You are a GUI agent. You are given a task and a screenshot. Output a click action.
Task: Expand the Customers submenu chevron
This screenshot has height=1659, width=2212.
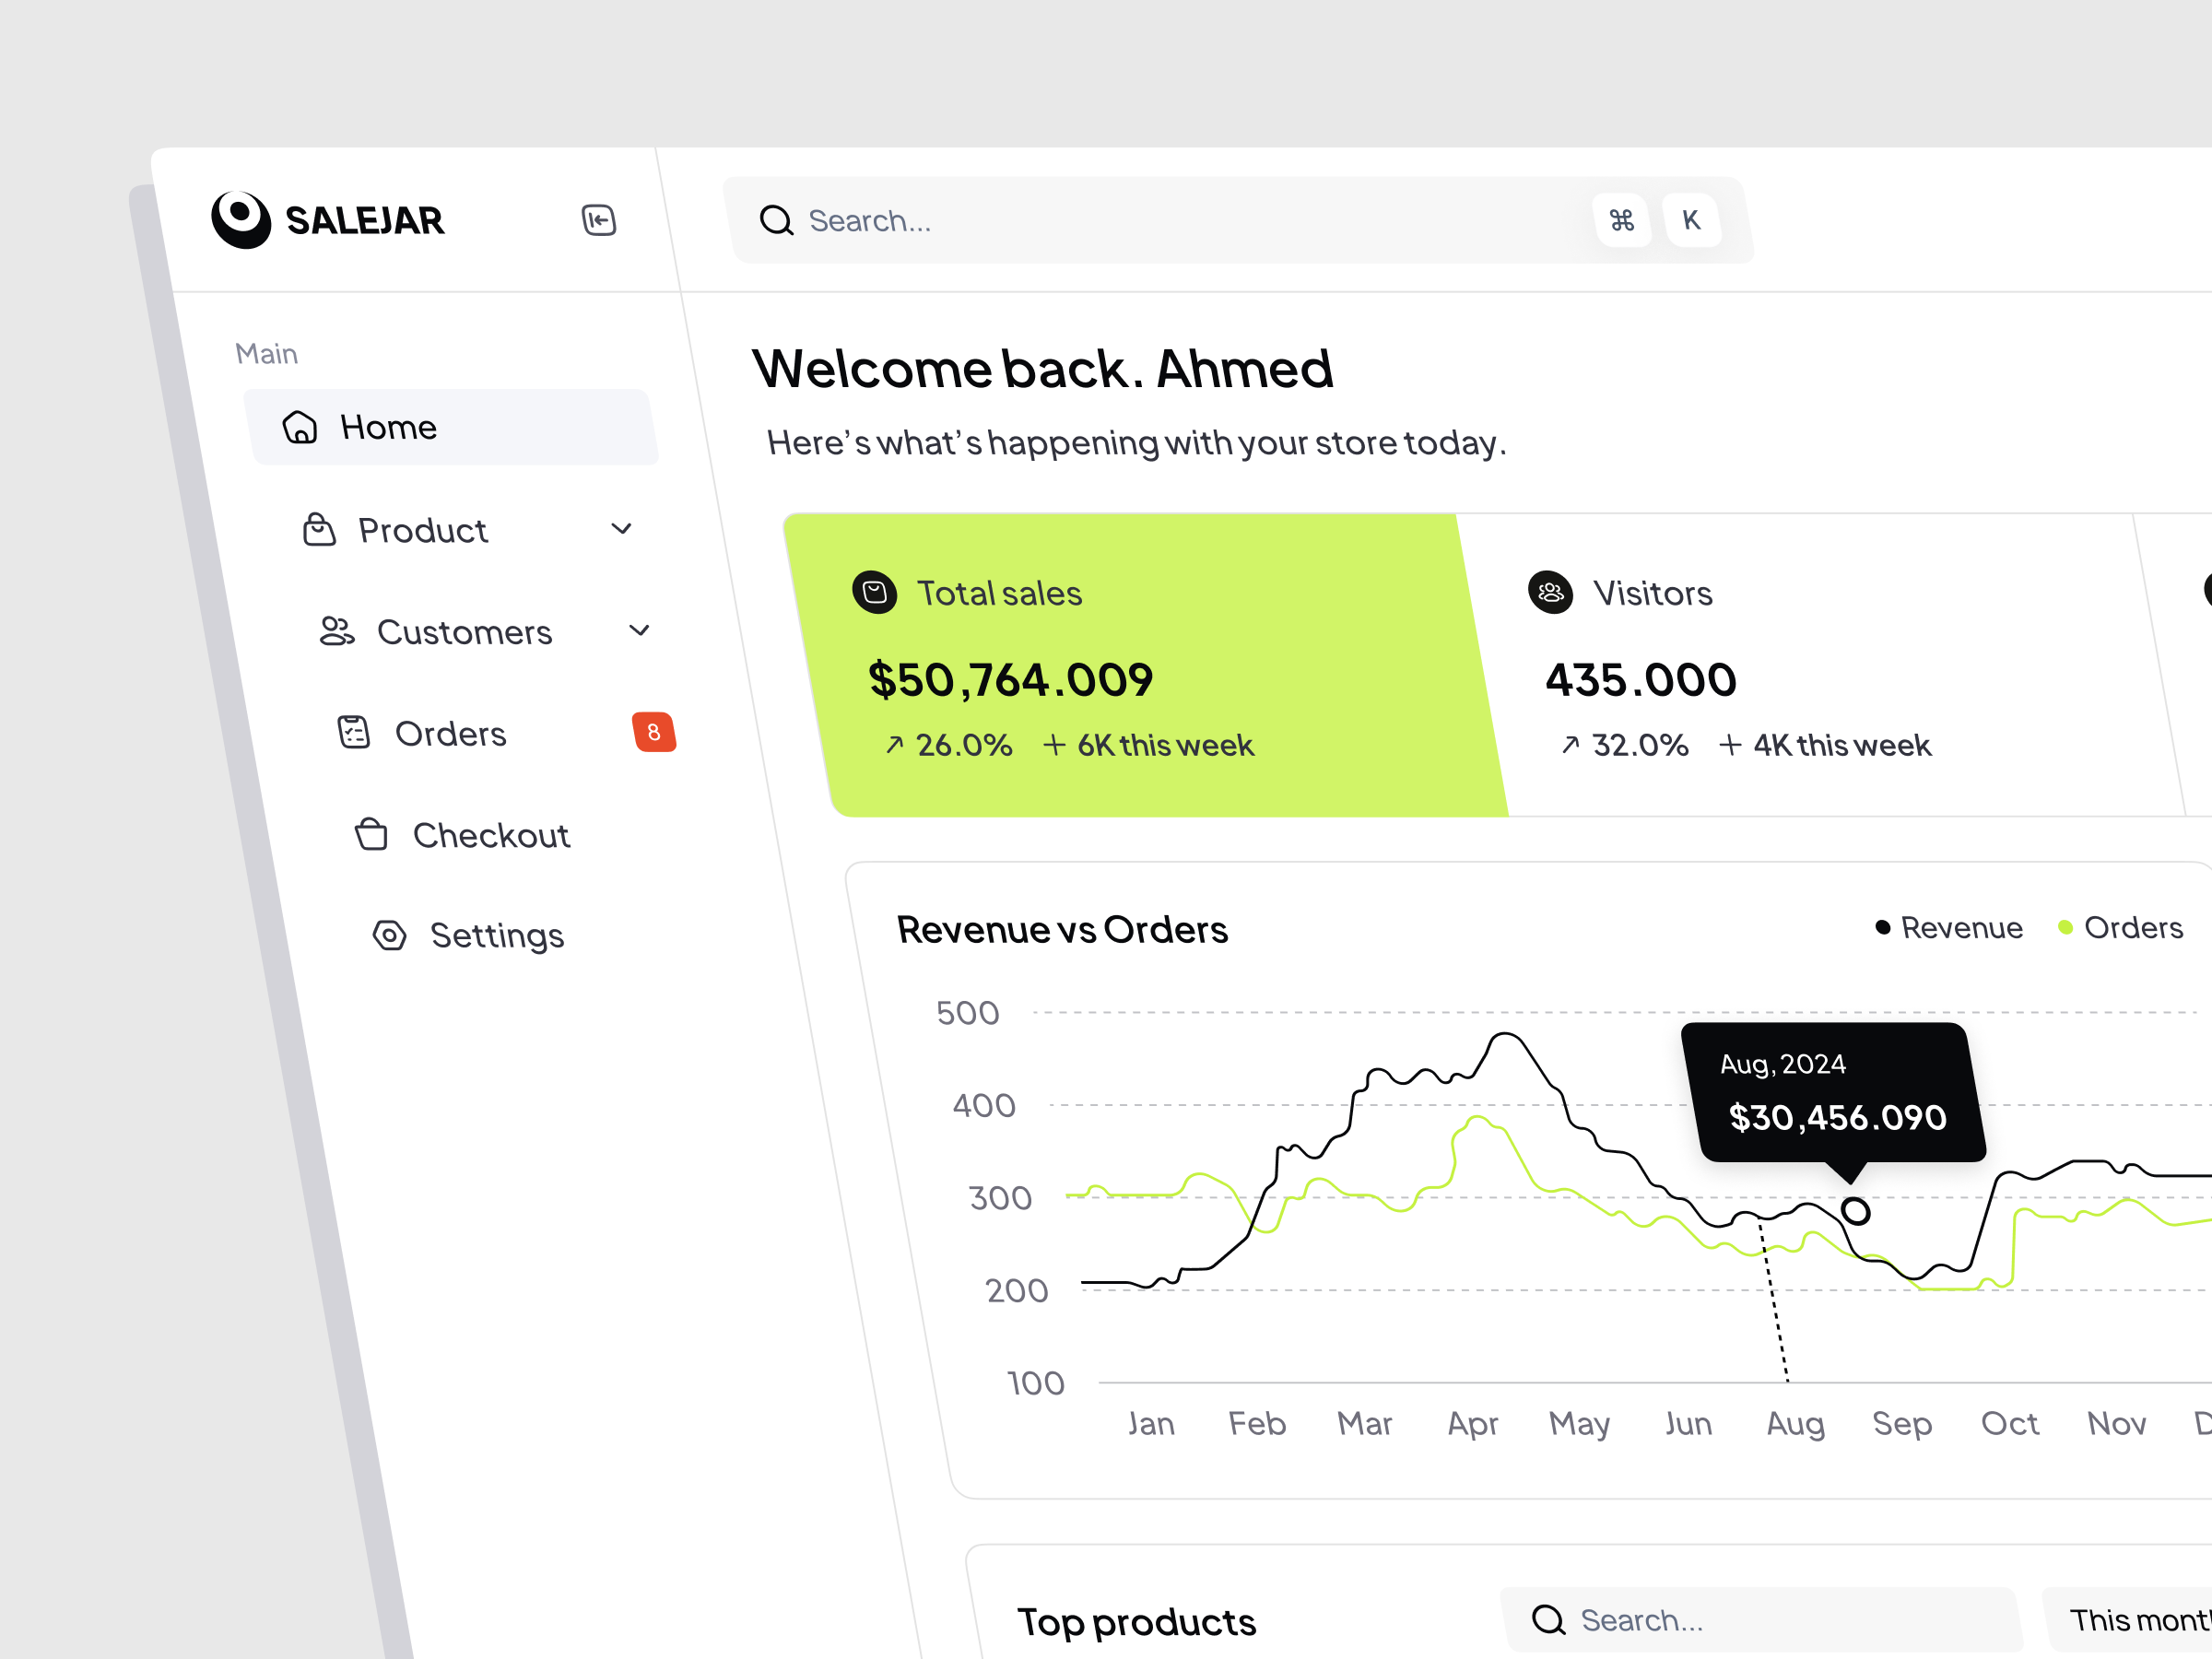tap(639, 630)
